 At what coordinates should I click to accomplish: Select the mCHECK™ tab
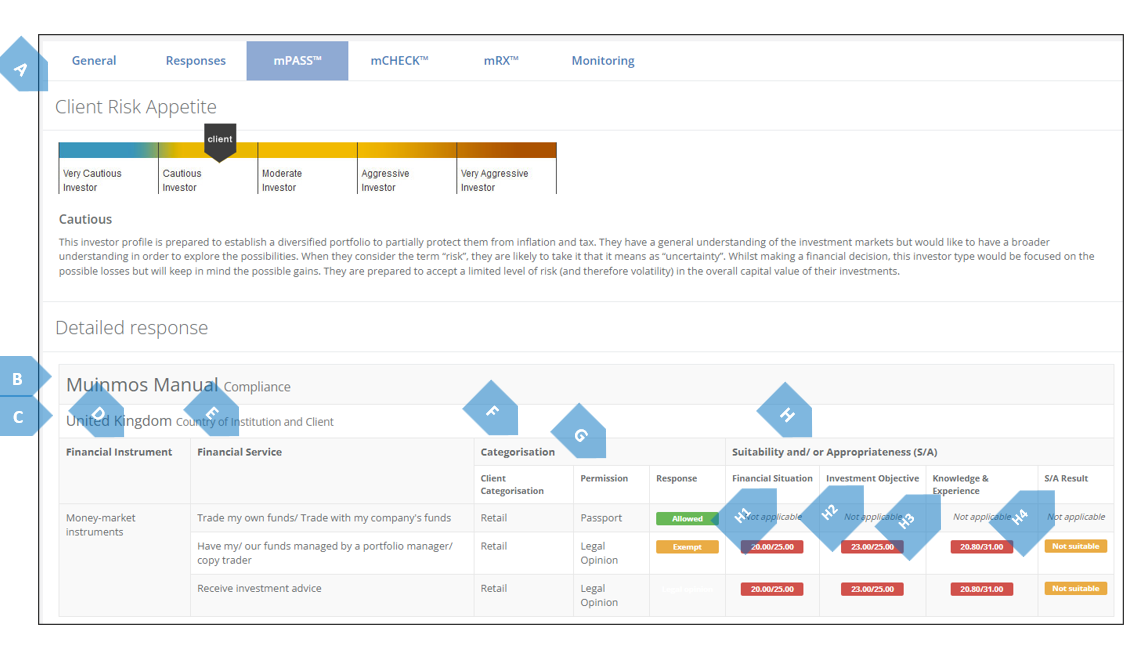tap(399, 61)
